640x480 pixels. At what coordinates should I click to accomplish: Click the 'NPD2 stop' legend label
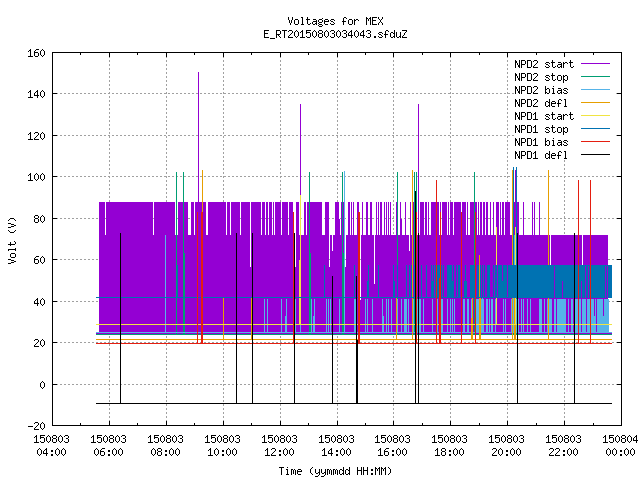click(541, 77)
